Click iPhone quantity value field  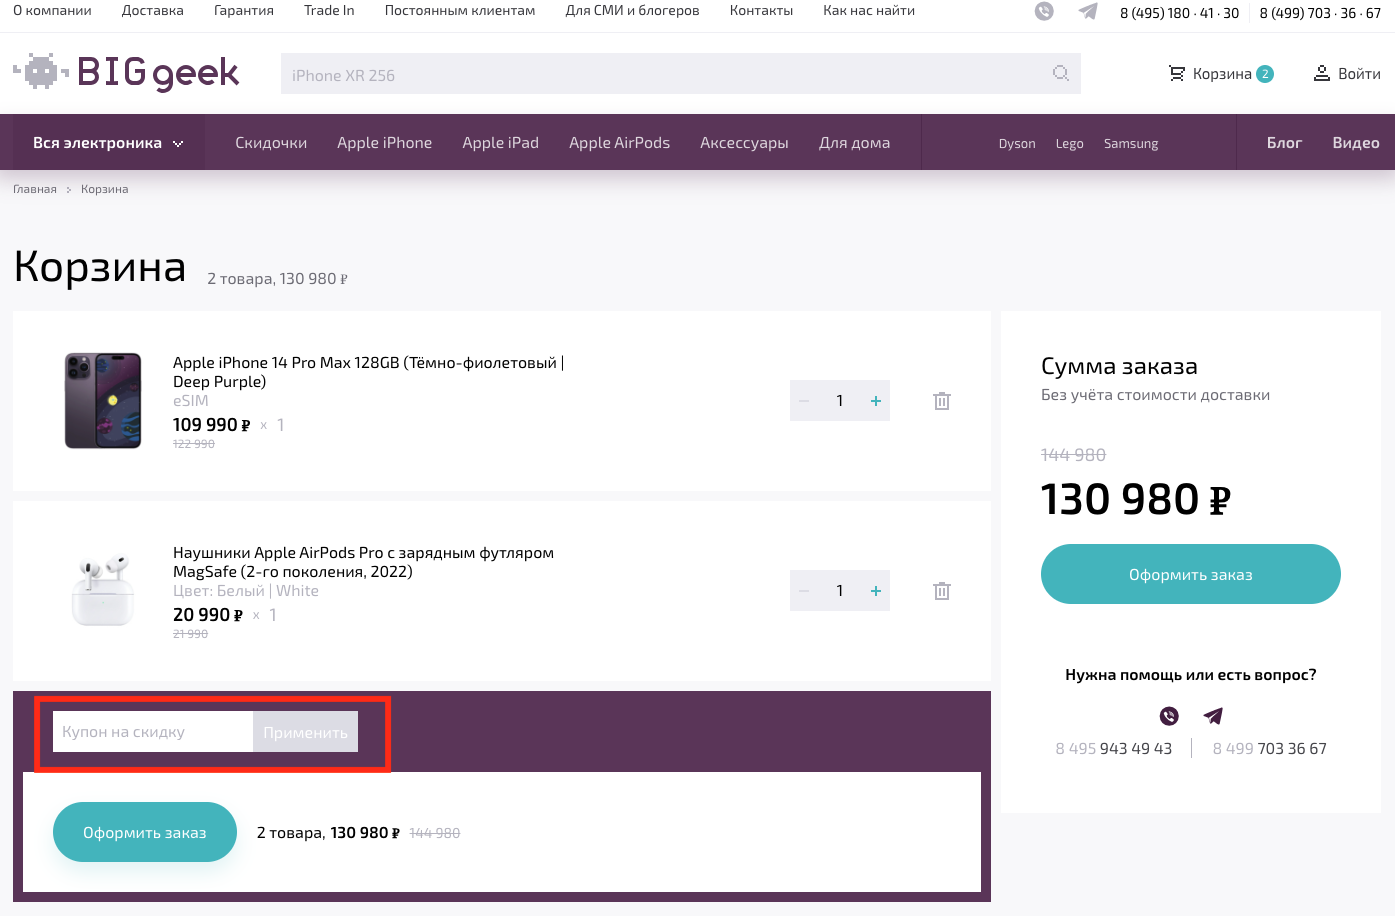pos(840,401)
